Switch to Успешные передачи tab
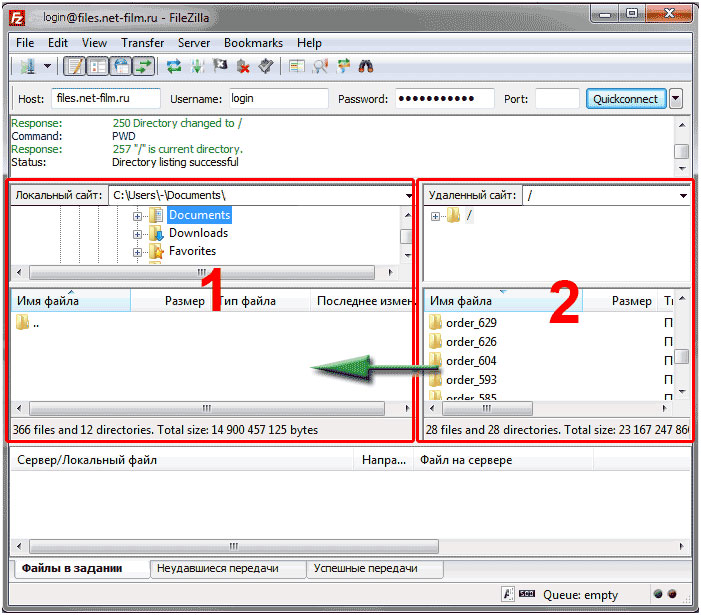 [375, 569]
